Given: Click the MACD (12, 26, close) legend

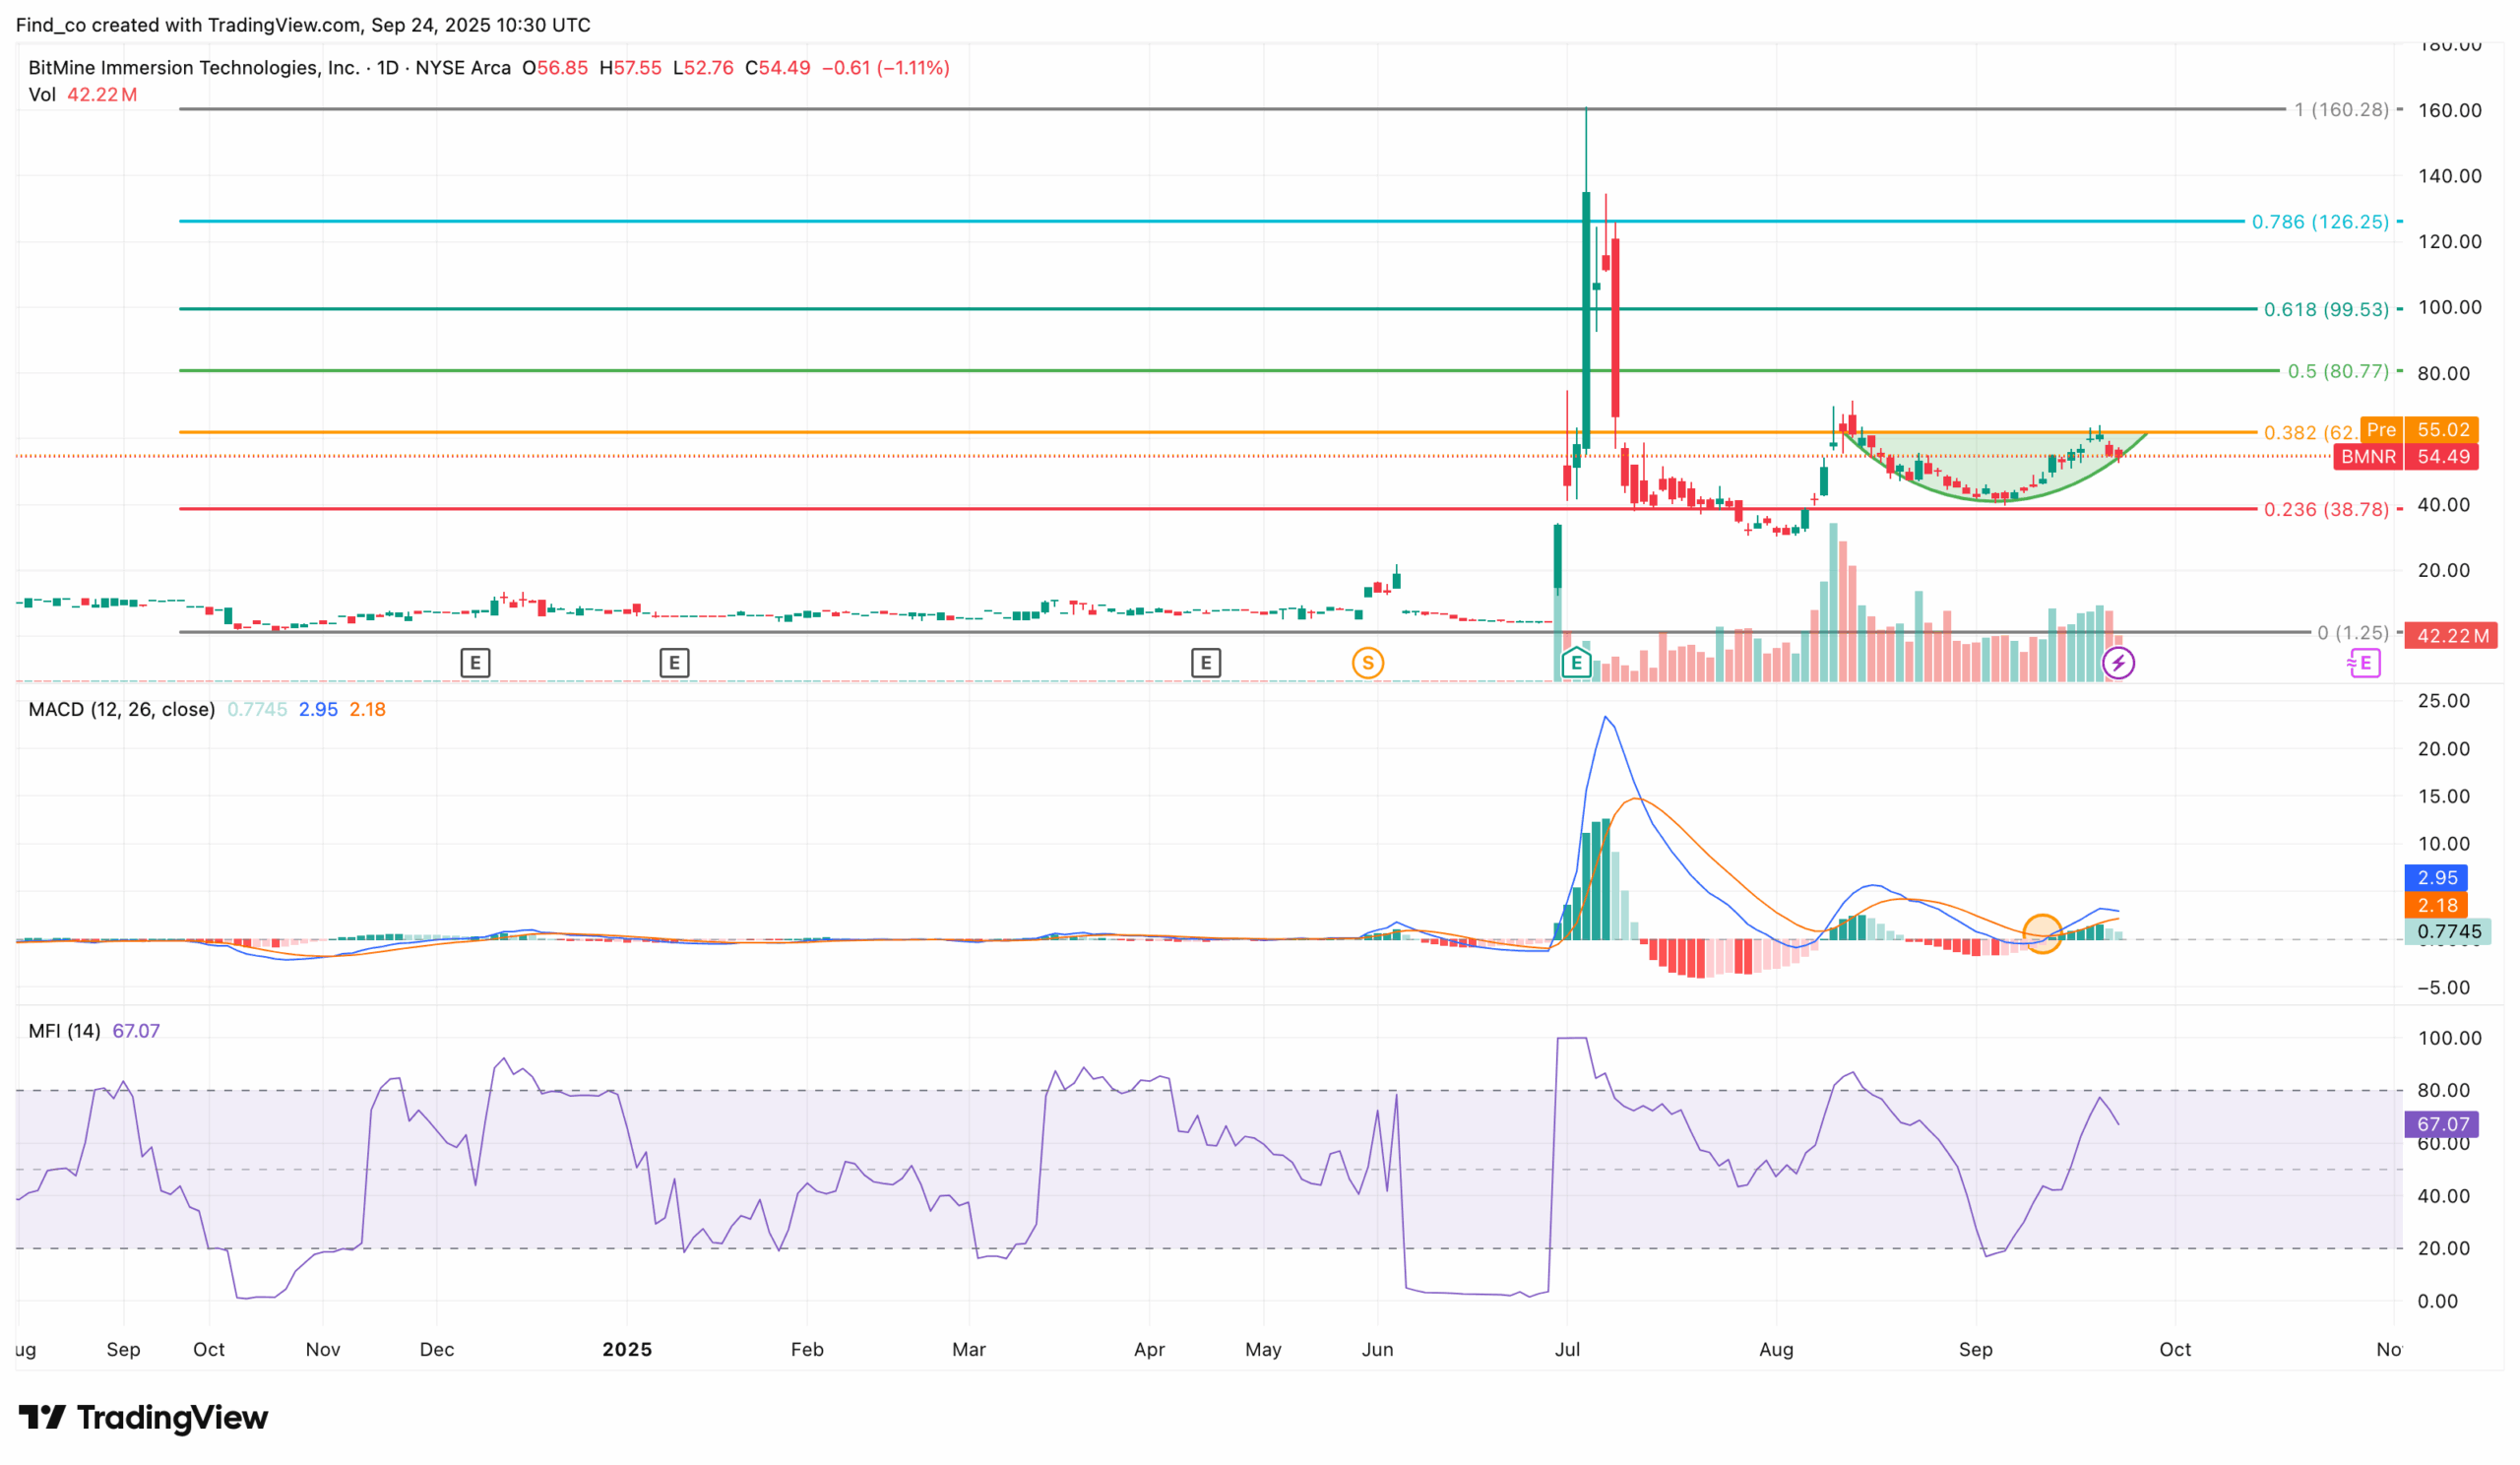Looking at the screenshot, I should point(122,709).
